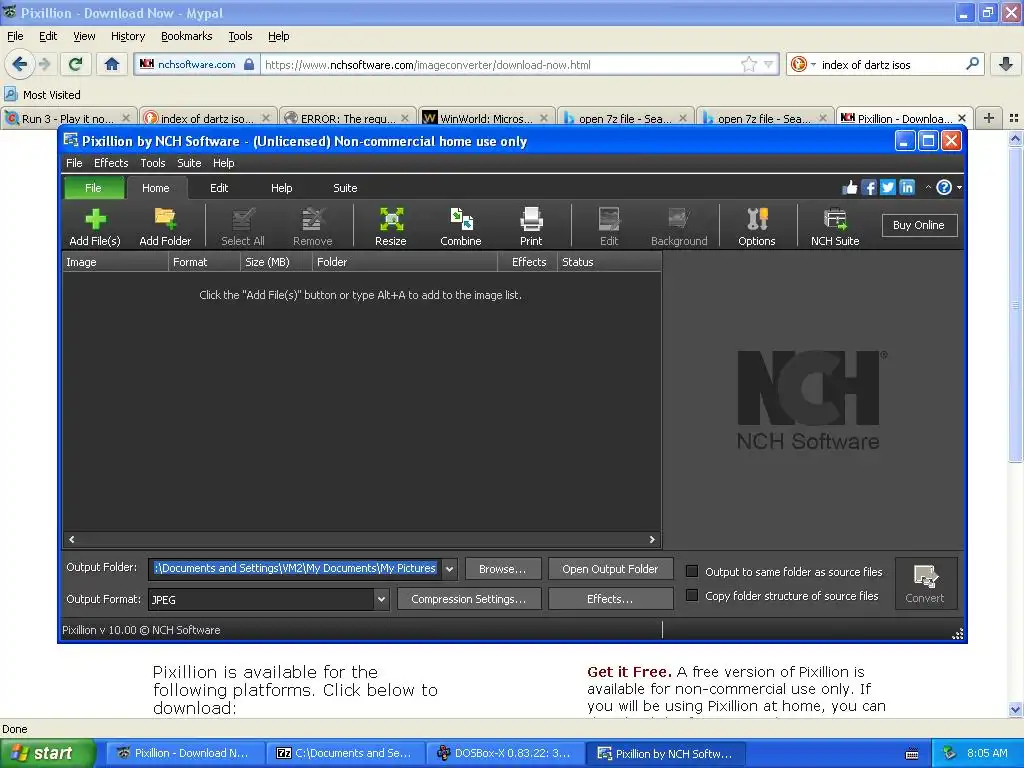Open the browser Downloads arrow
Viewport: 1024px width, 768px height.
1006,64
